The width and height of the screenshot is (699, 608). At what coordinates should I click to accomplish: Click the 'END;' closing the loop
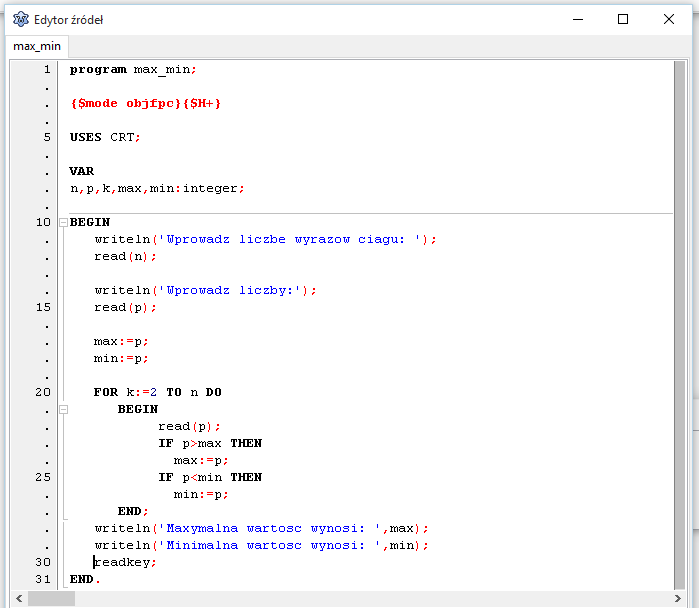[133, 511]
